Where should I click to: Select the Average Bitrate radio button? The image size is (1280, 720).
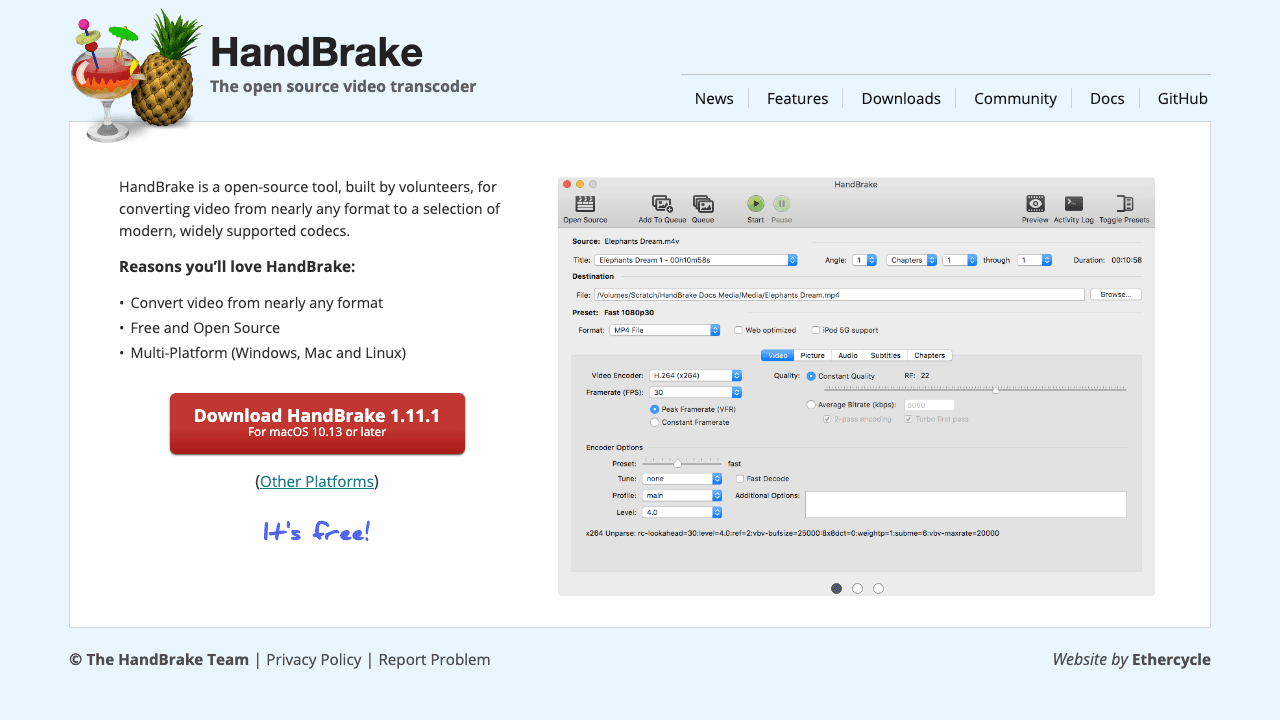click(x=811, y=405)
